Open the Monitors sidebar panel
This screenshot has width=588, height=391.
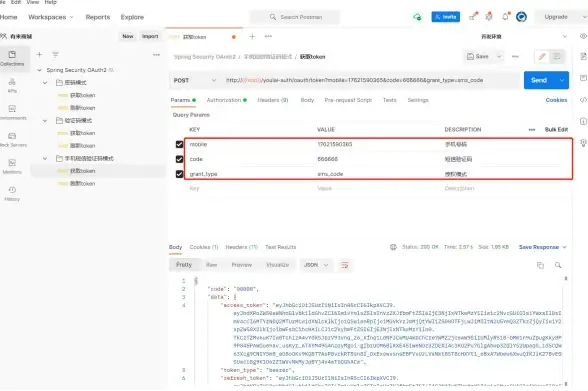[12, 166]
